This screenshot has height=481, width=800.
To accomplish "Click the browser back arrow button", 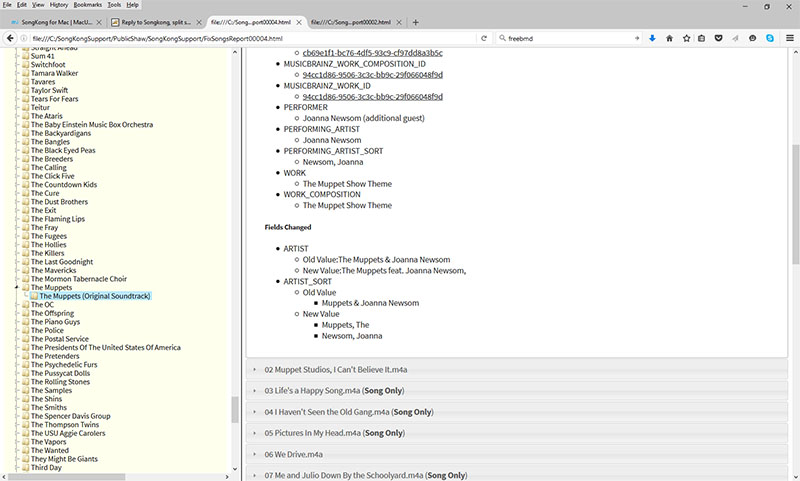I will point(10,38).
